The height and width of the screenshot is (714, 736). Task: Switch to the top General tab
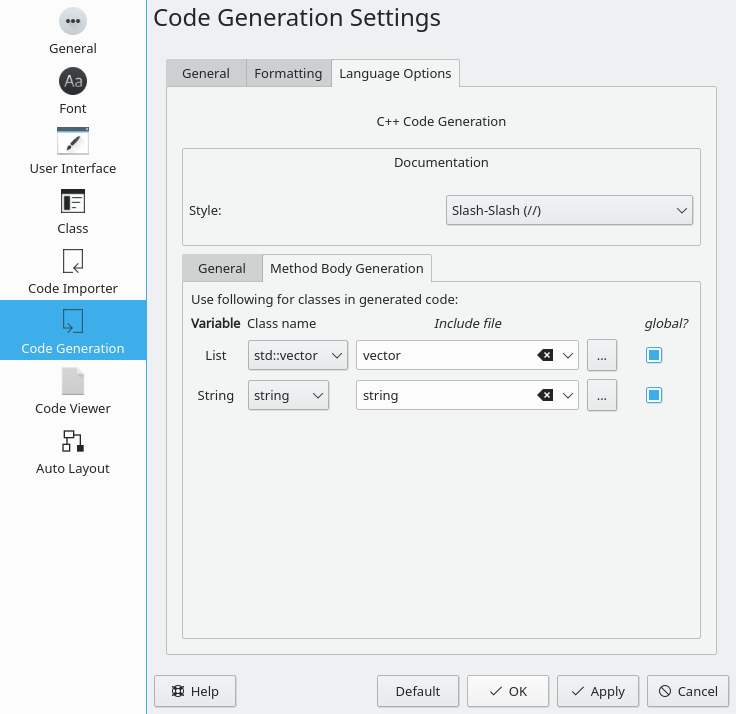click(206, 73)
